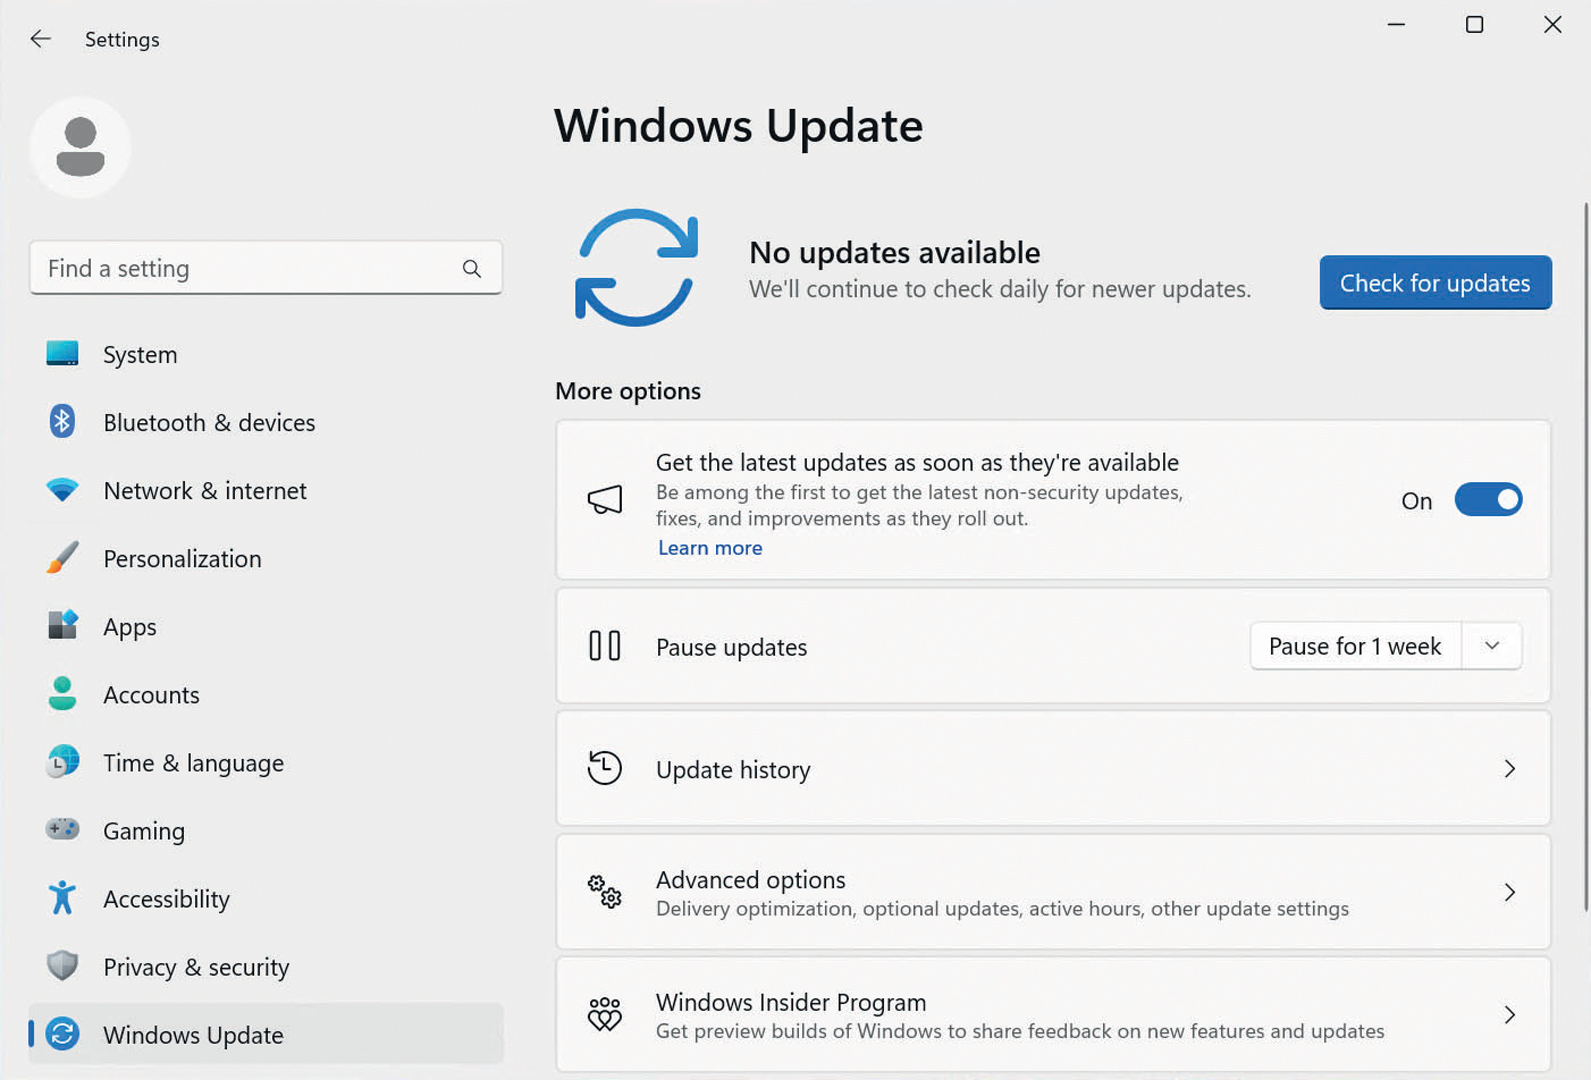Click the pause bars icon
This screenshot has height=1080, width=1591.
tap(605, 646)
